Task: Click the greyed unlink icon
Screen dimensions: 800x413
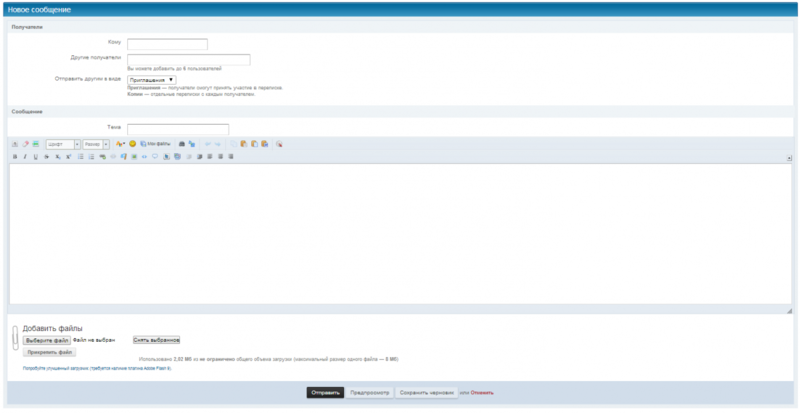Action: point(113,157)
